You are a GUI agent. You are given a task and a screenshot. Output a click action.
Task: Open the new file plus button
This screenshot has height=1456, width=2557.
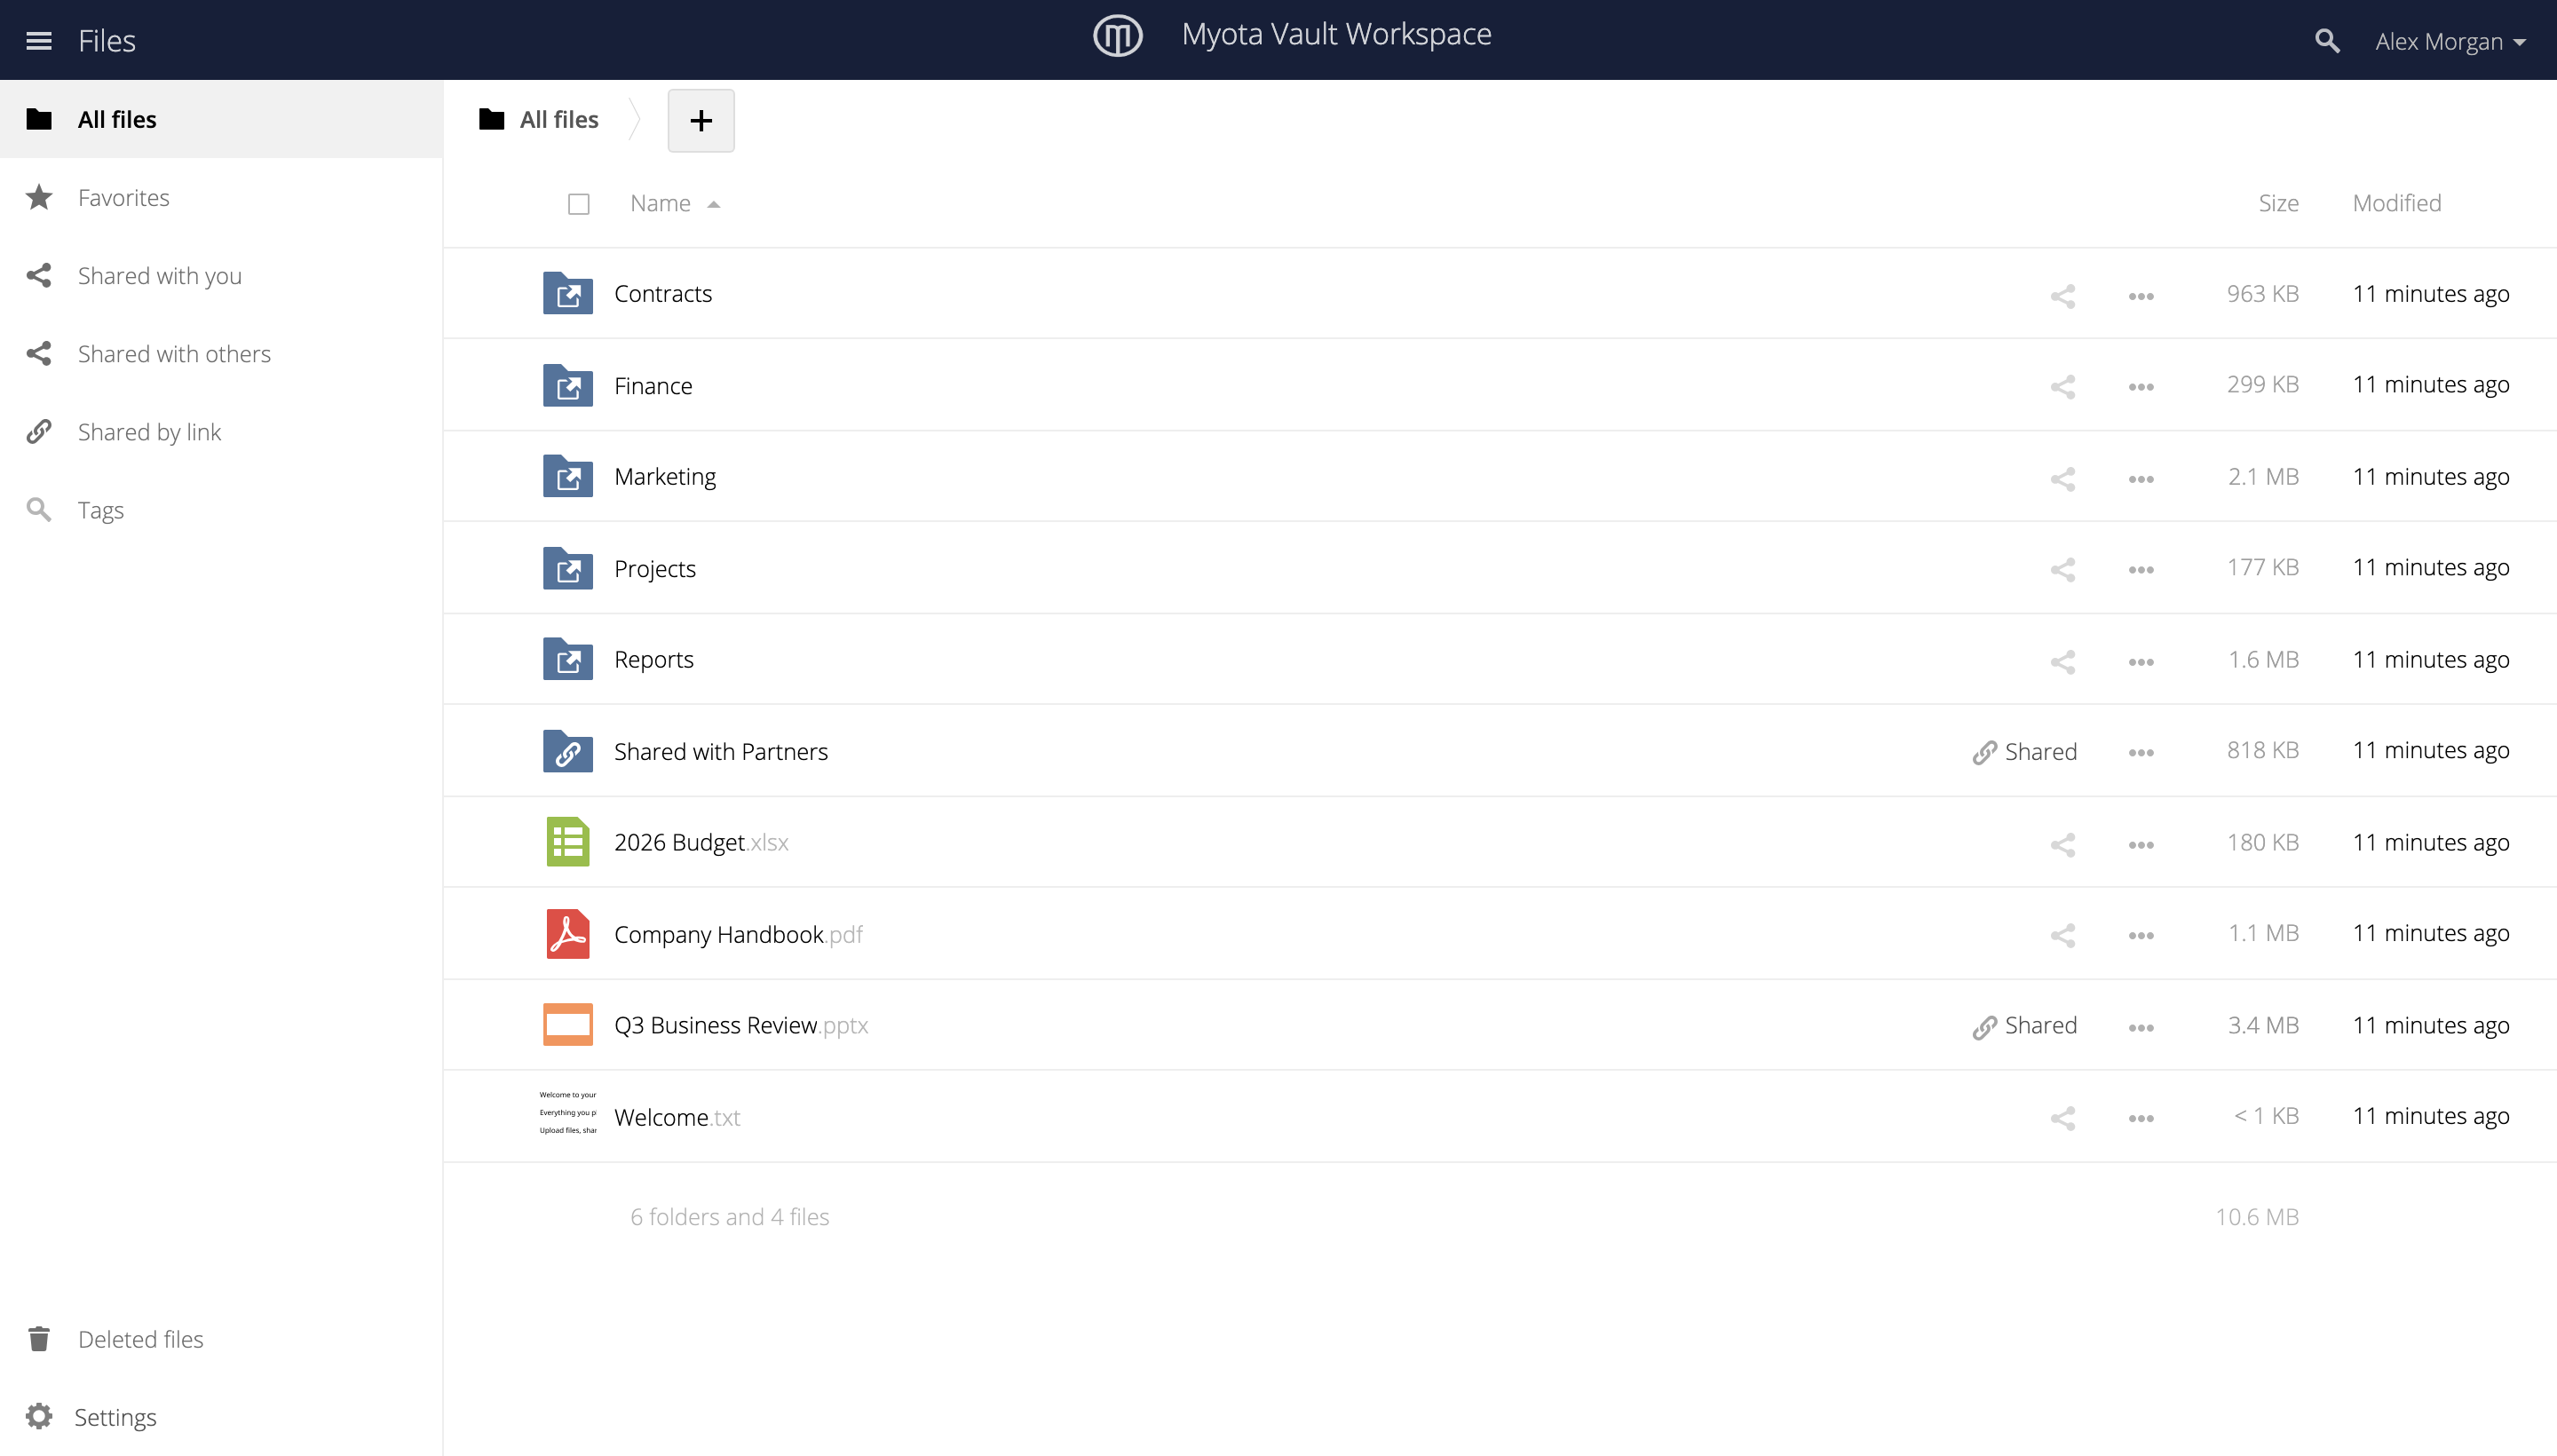[700, 120]
